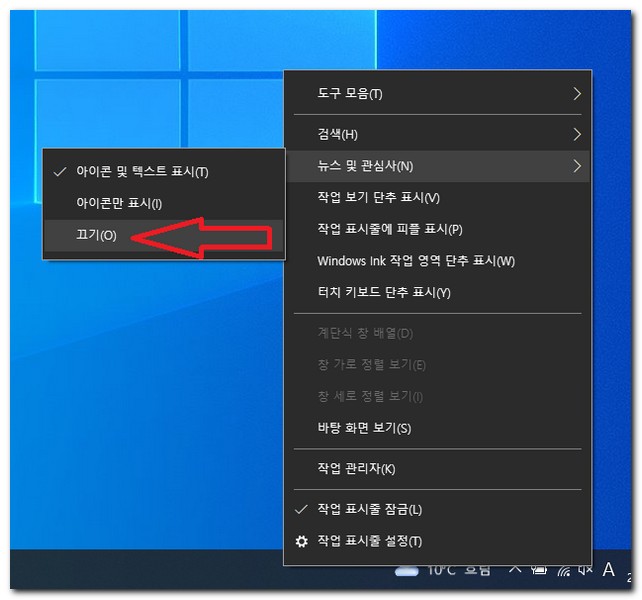The image size is (642, 600).
Task: Expand the 검색(H) chevron arrow
Action: 577,134
